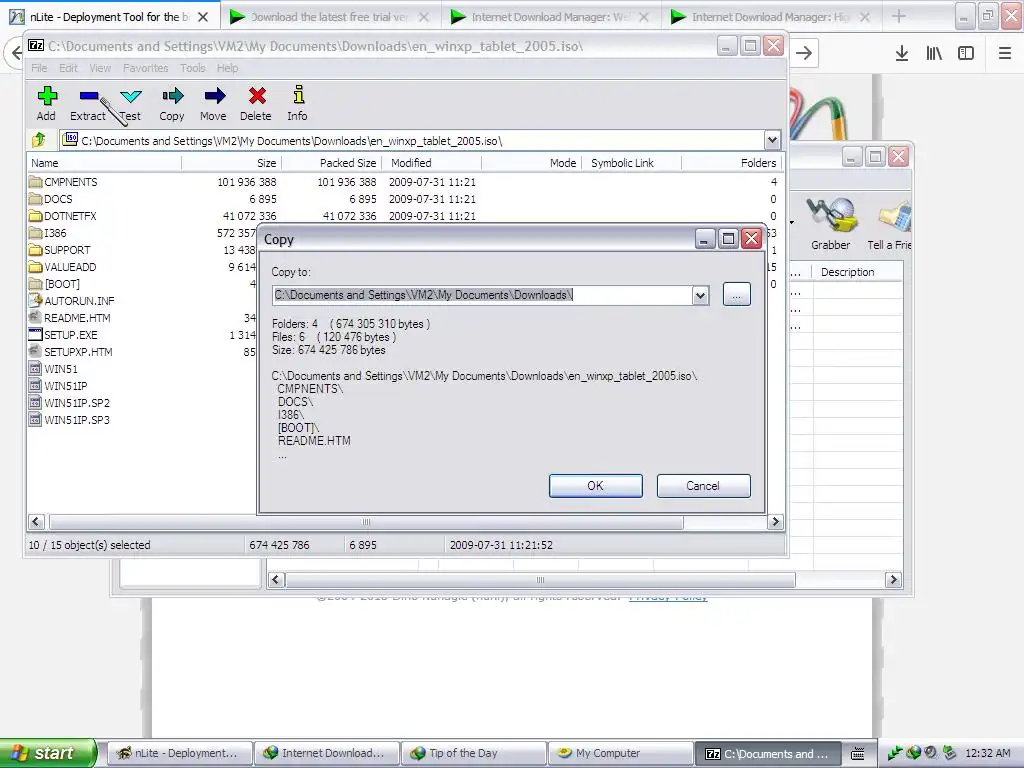Toggle the Firefox sidebar icon

click(x=966, y=53)
